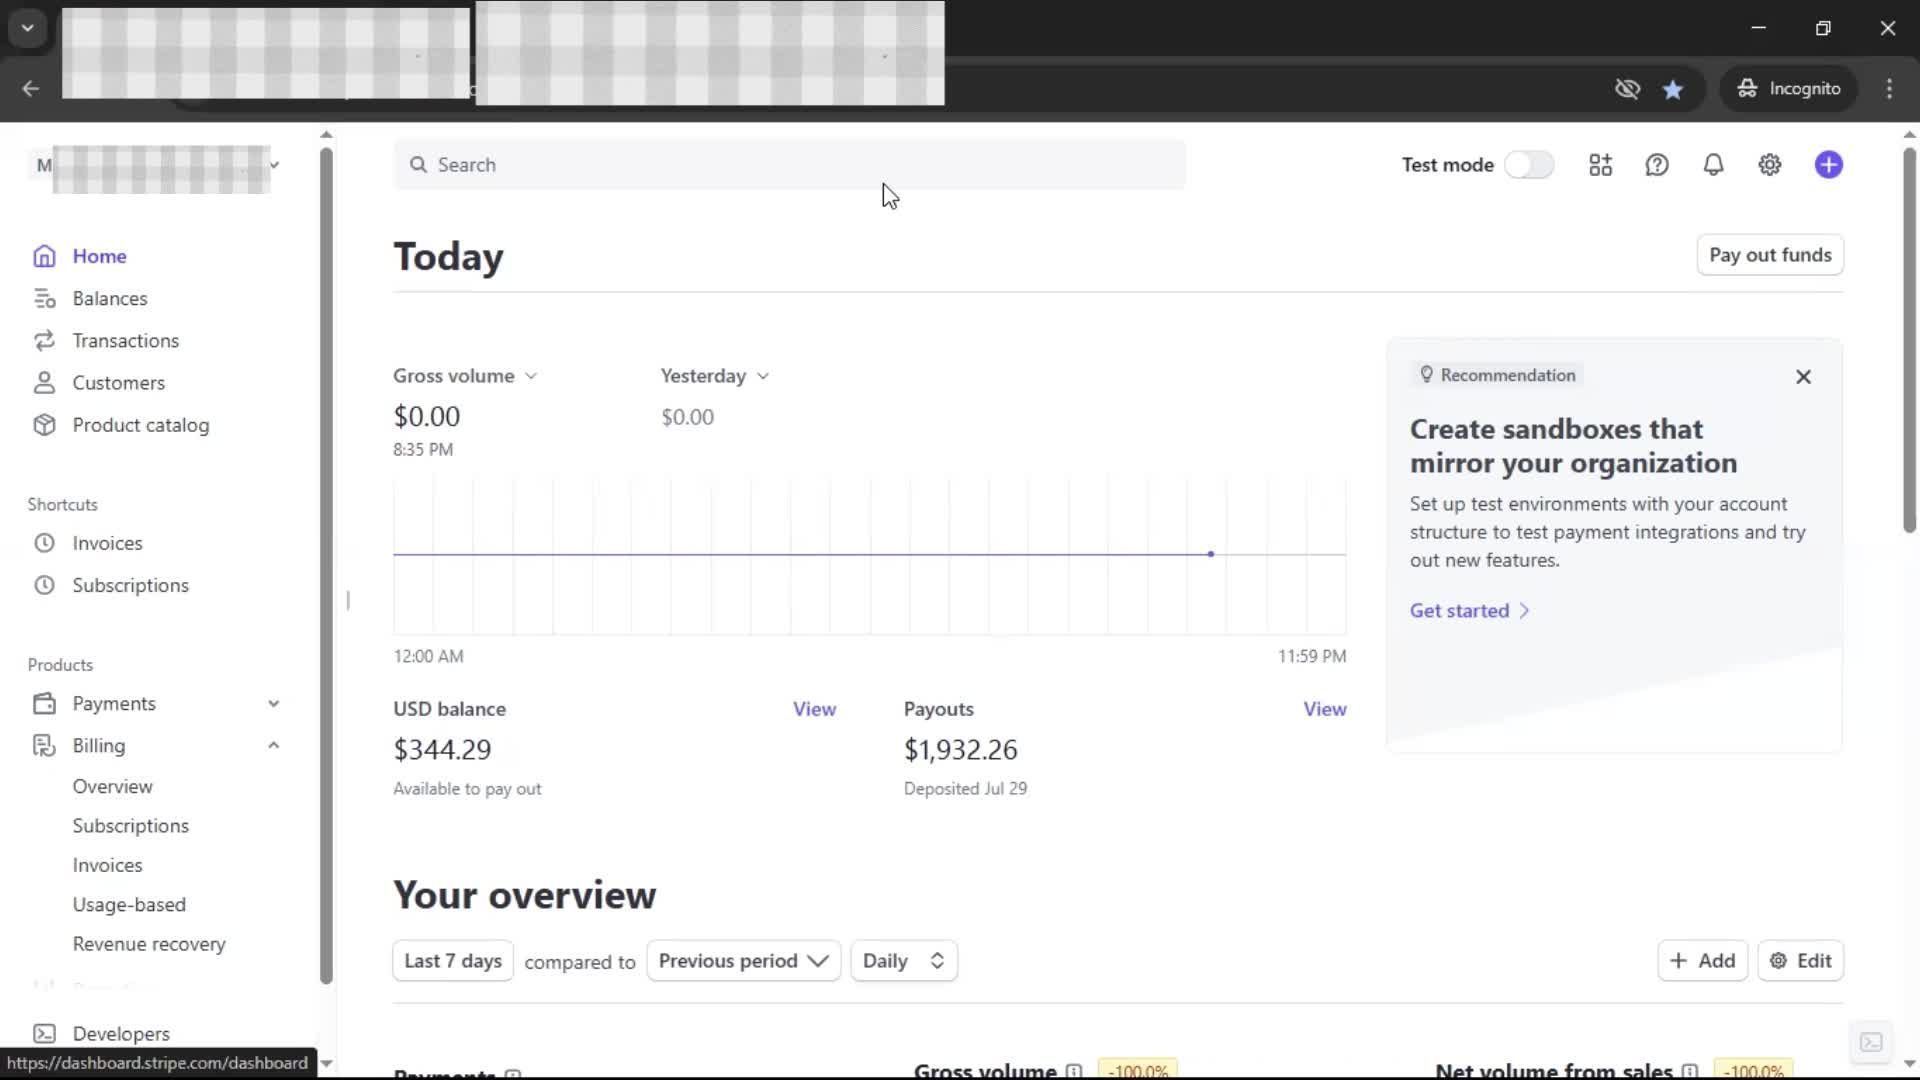The image size is (1920, 1080).
Task: Click the Product catalog box icon
Action: pos(44,425)
